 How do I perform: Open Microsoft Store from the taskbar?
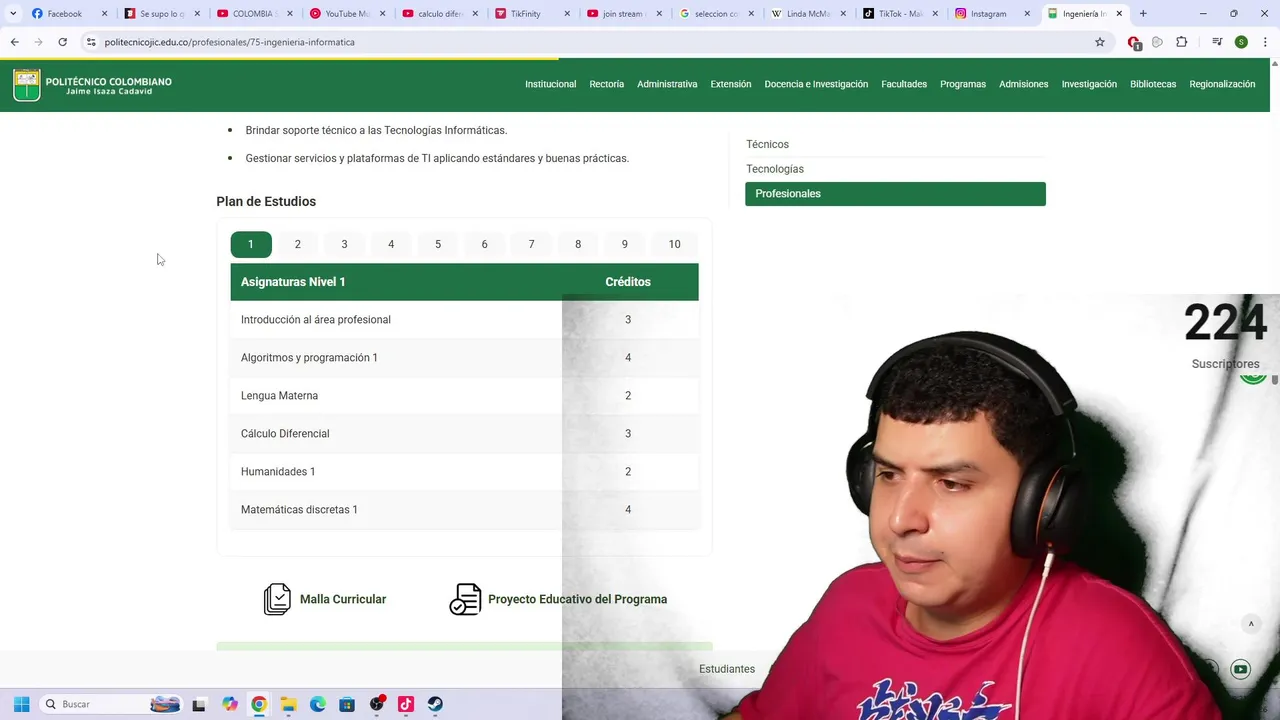pyautogui.click(x=347, y=704)
